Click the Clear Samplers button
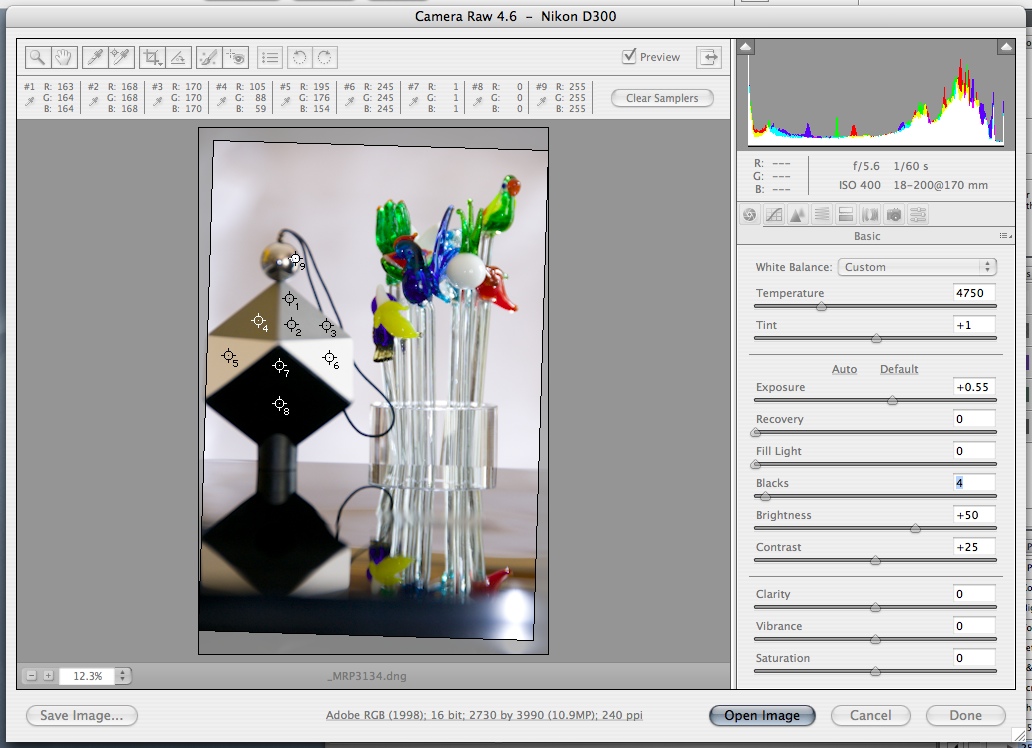Viewport: 1032px width, 748px height. (x=662, y=98)
